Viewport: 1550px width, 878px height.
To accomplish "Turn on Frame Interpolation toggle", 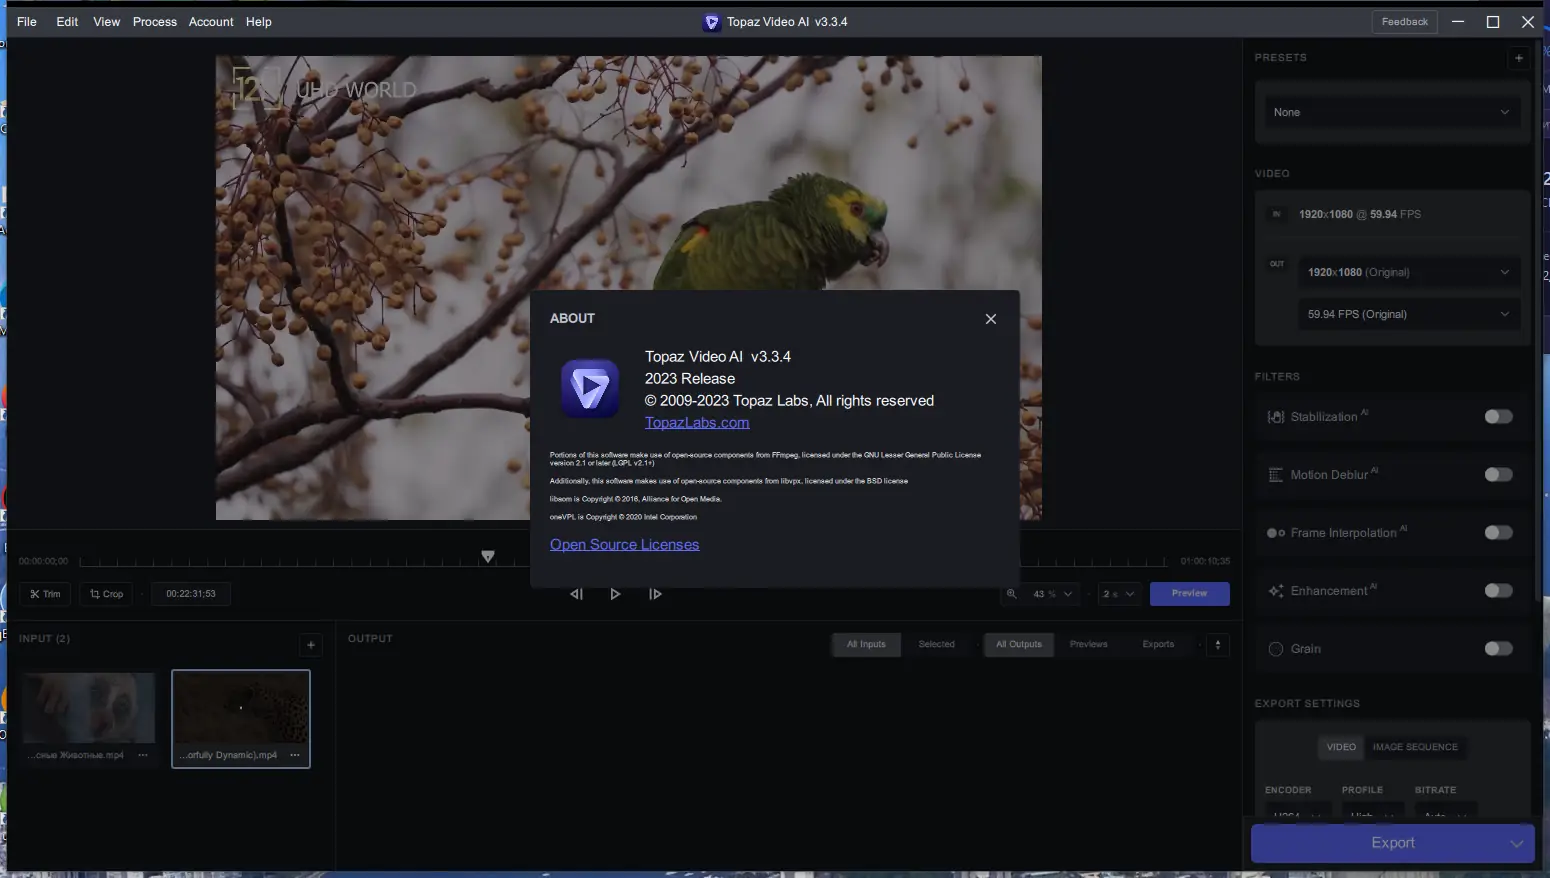I will pos(1498,533).
